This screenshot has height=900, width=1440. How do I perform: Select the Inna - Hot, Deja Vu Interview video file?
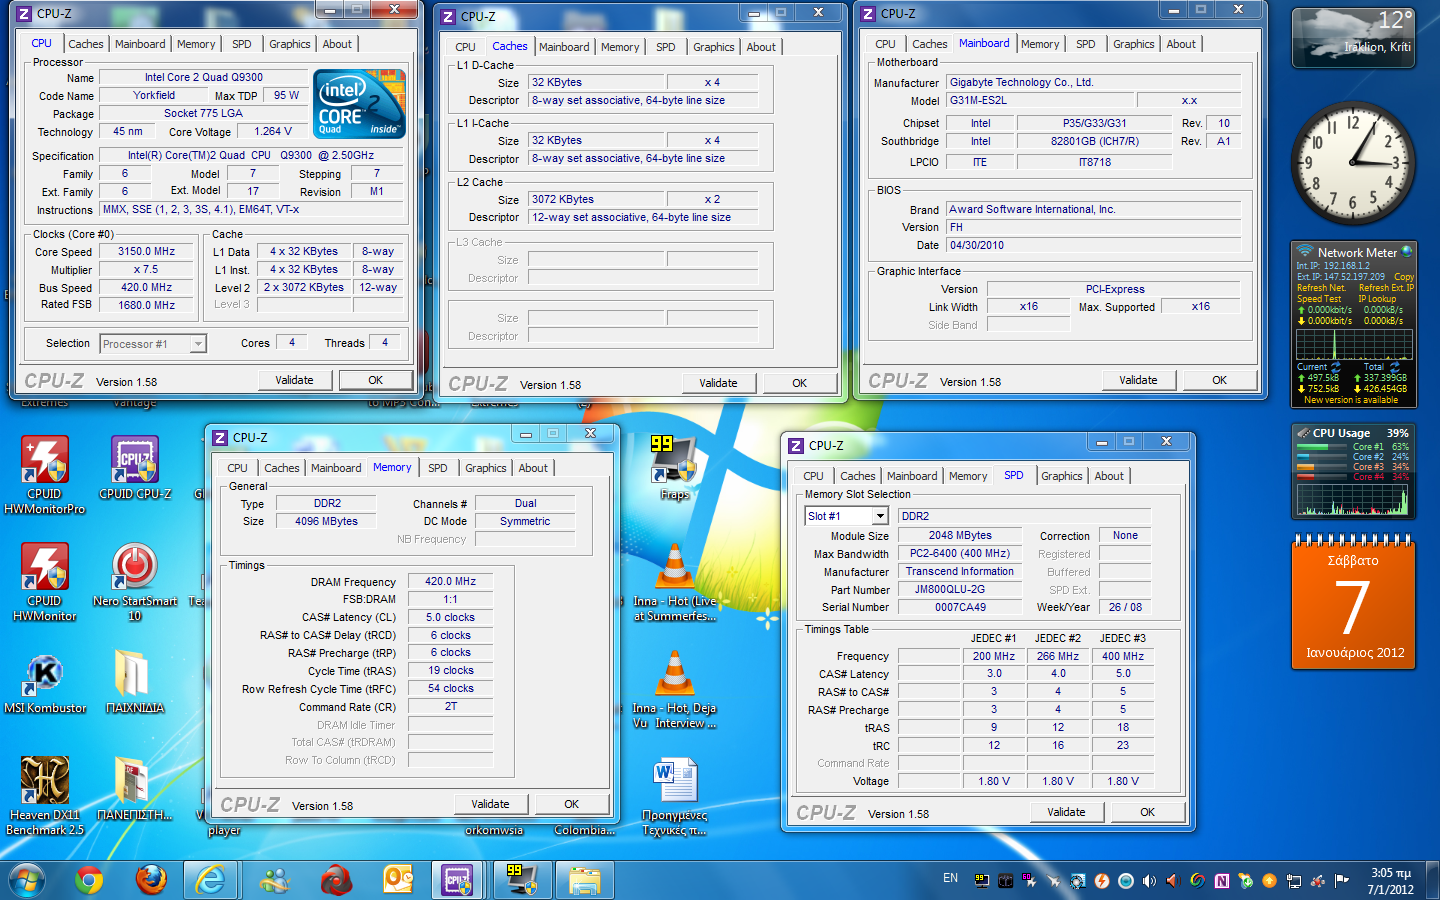tap(675, 690)
